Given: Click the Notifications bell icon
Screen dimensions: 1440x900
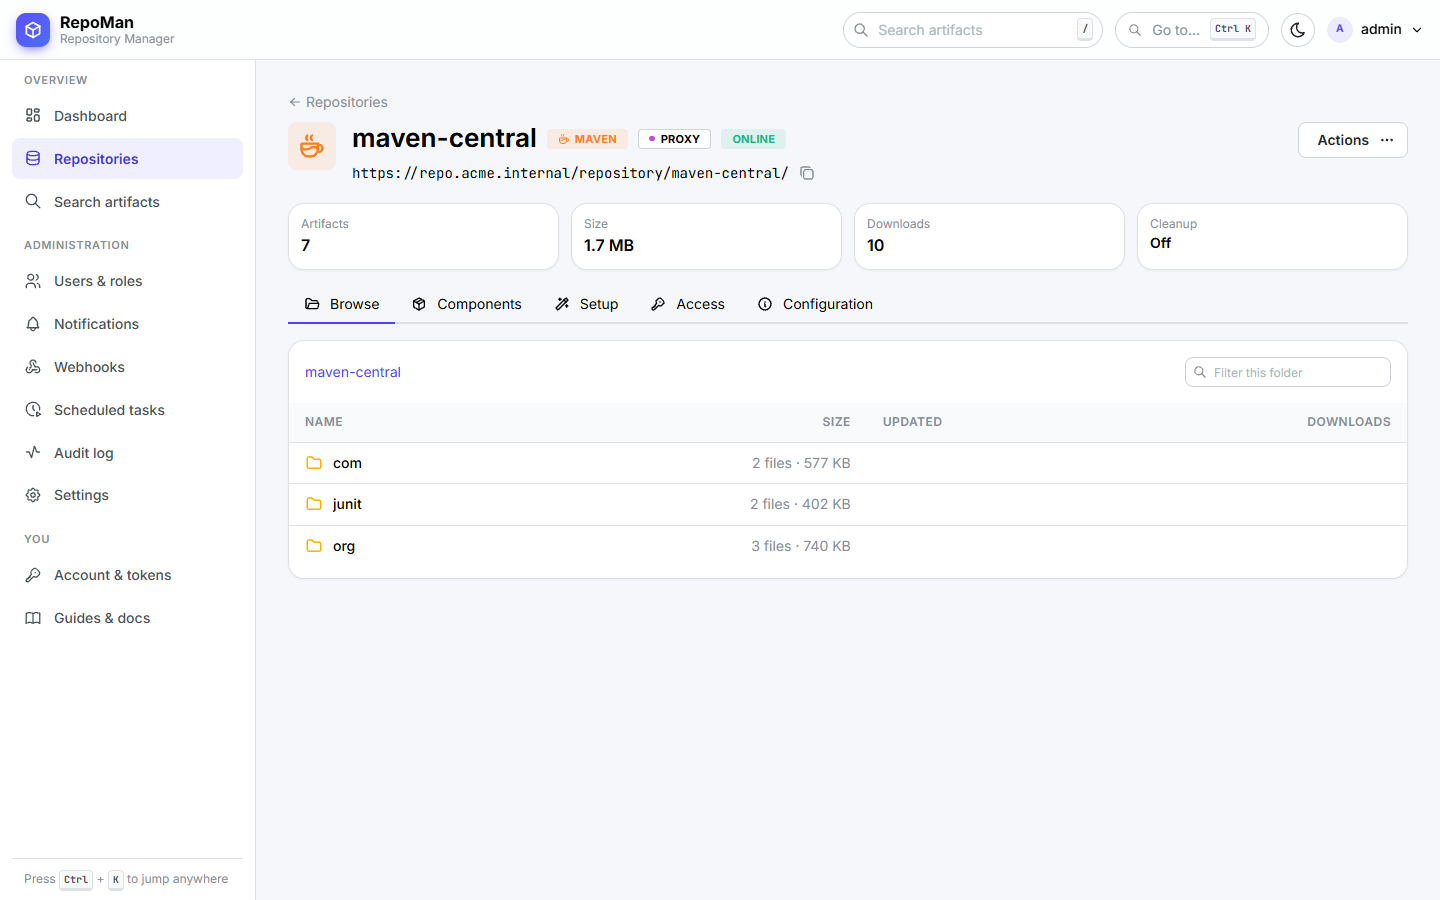Looking at the screenshot, I should point(33,324).
